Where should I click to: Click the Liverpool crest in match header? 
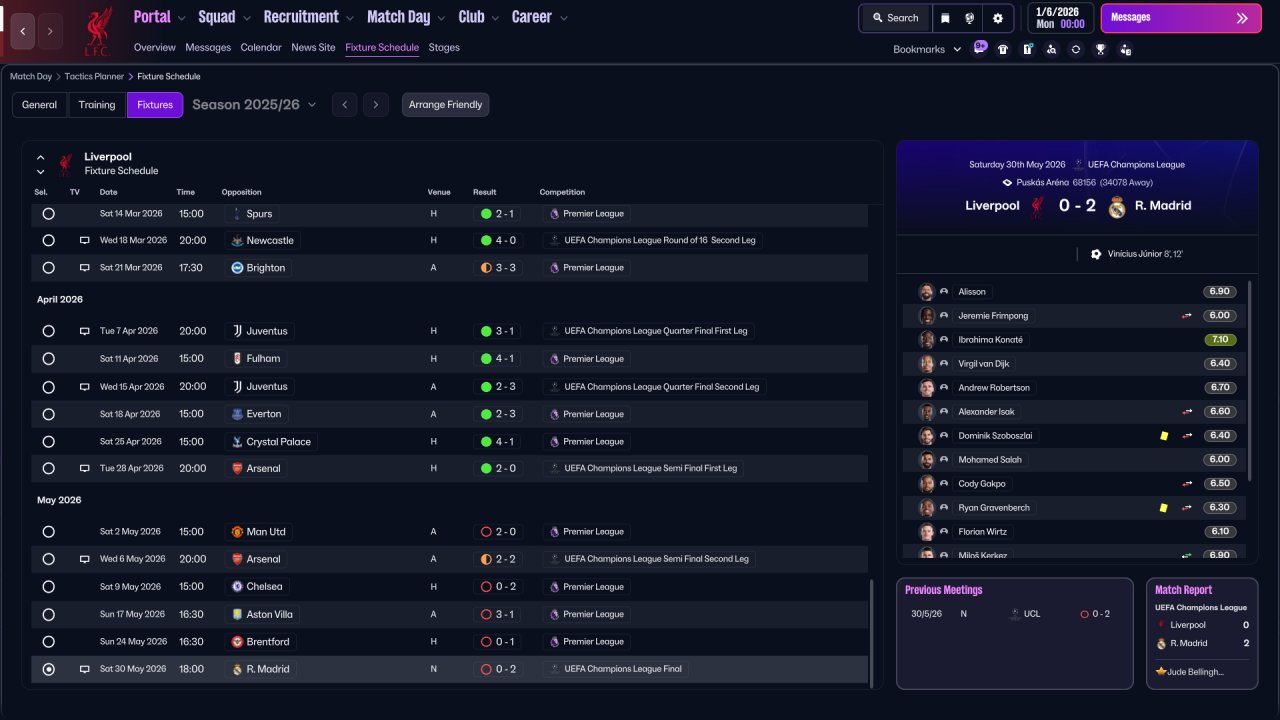1038,206
